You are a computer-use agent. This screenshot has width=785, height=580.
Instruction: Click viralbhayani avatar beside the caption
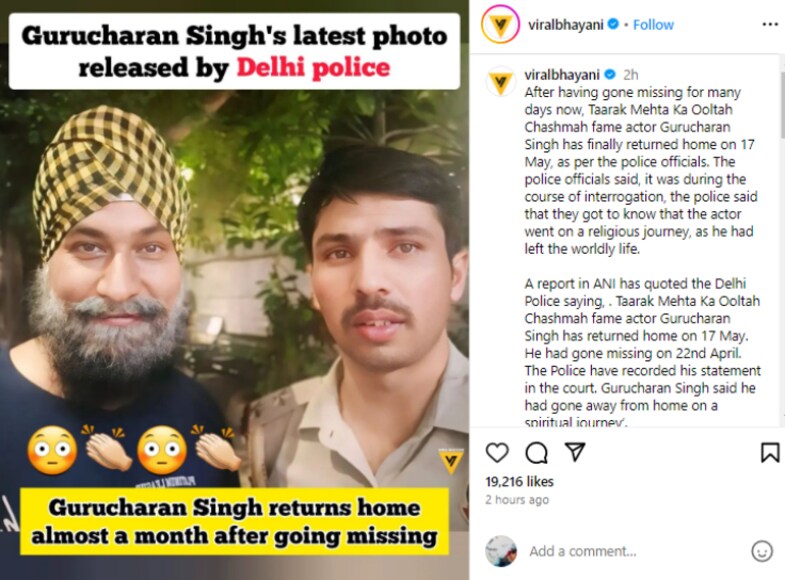[x=501, y=82]
